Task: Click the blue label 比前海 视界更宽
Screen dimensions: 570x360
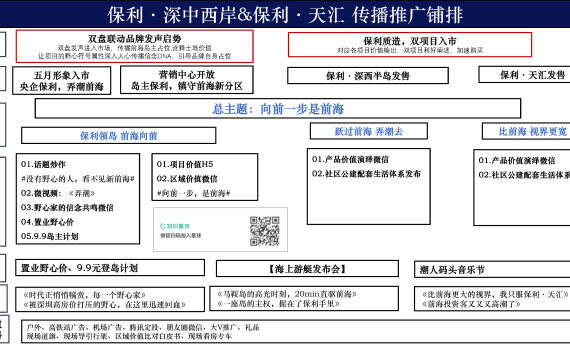Action: (533, 131)
